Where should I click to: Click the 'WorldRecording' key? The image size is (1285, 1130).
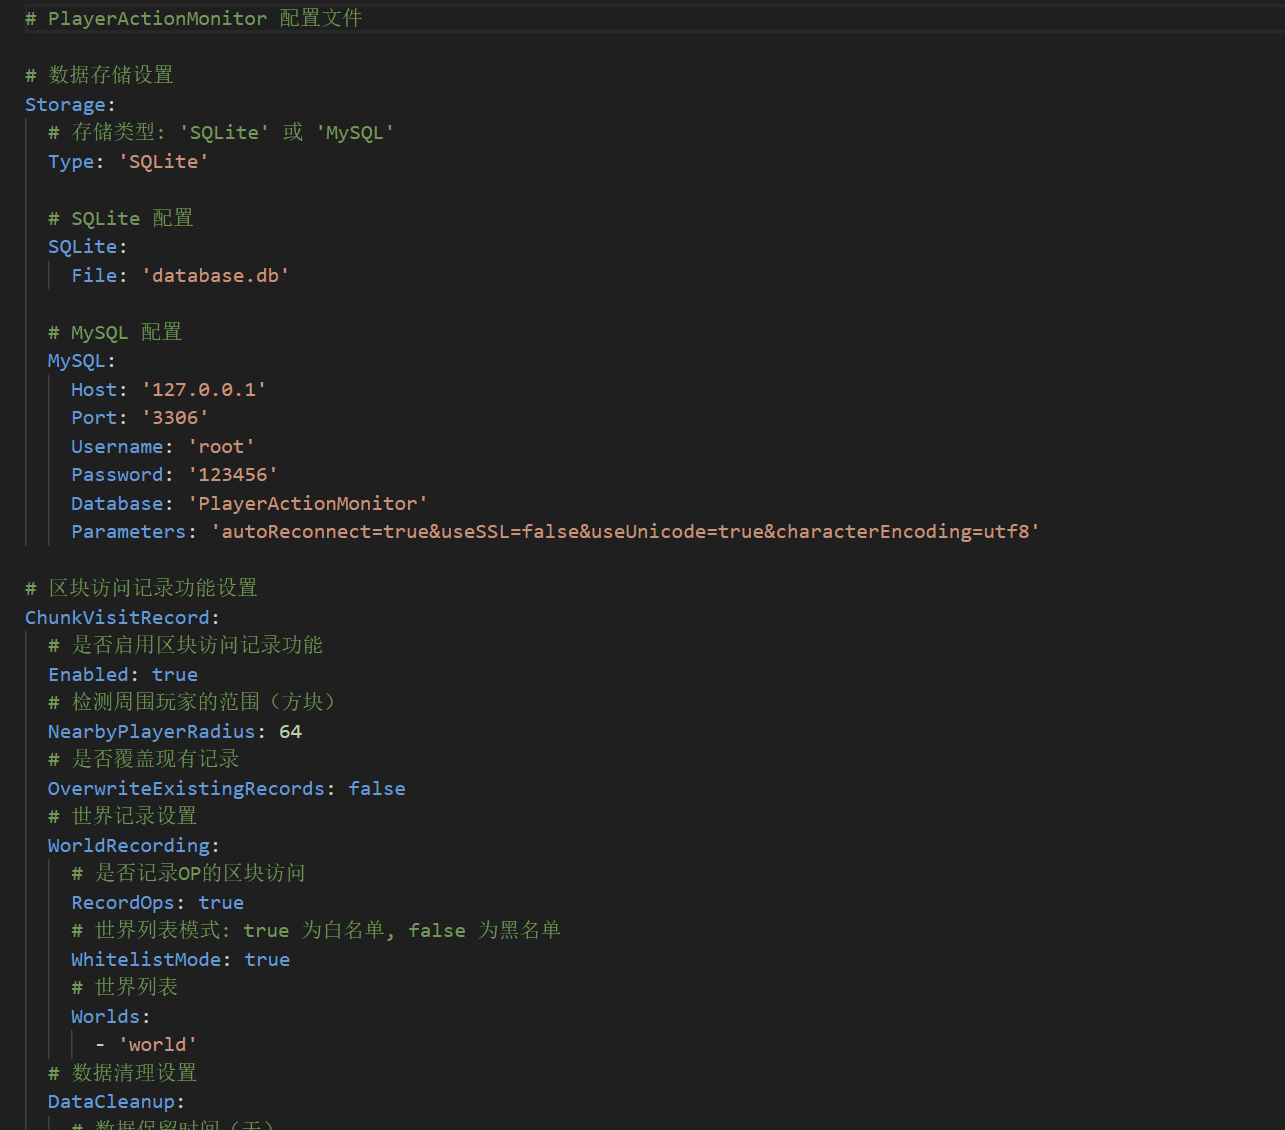pos(129,845)
